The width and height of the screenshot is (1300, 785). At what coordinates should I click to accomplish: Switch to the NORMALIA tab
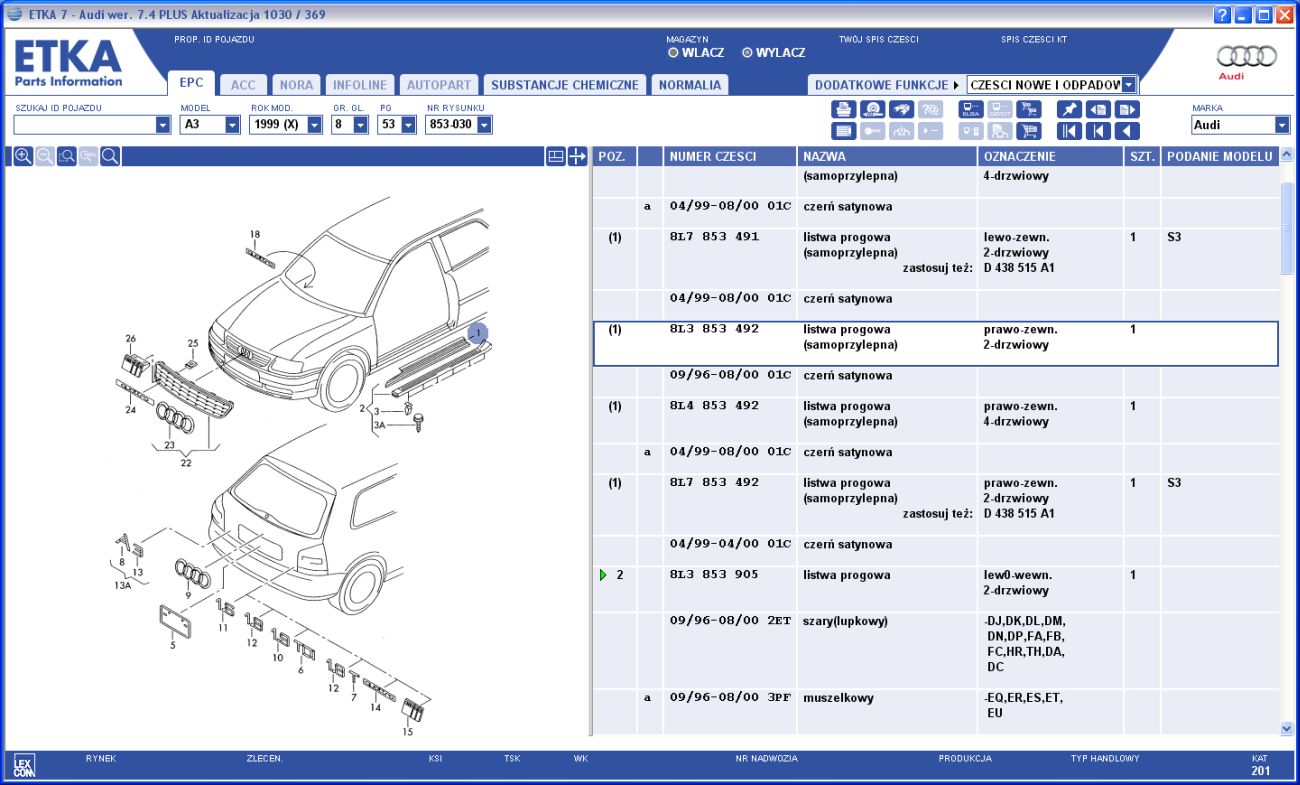690,85
